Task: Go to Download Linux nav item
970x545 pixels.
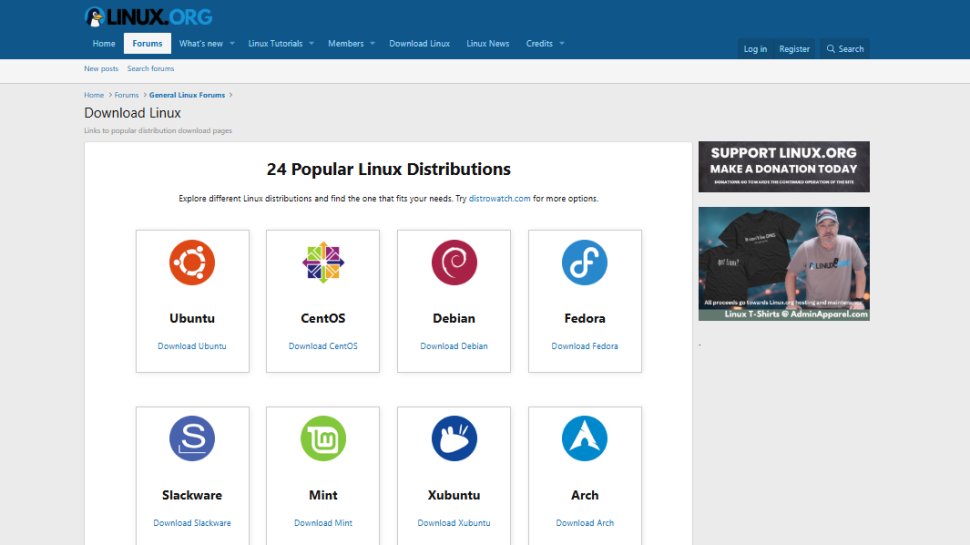Action: pos(419,43)
